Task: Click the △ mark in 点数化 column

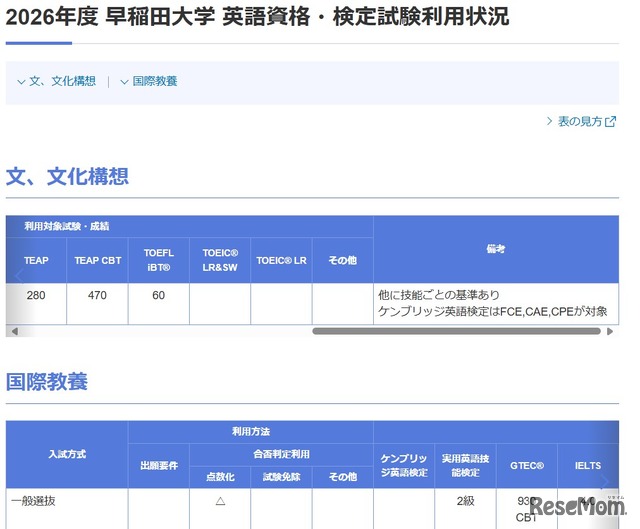Action: (x=220, y=501)
